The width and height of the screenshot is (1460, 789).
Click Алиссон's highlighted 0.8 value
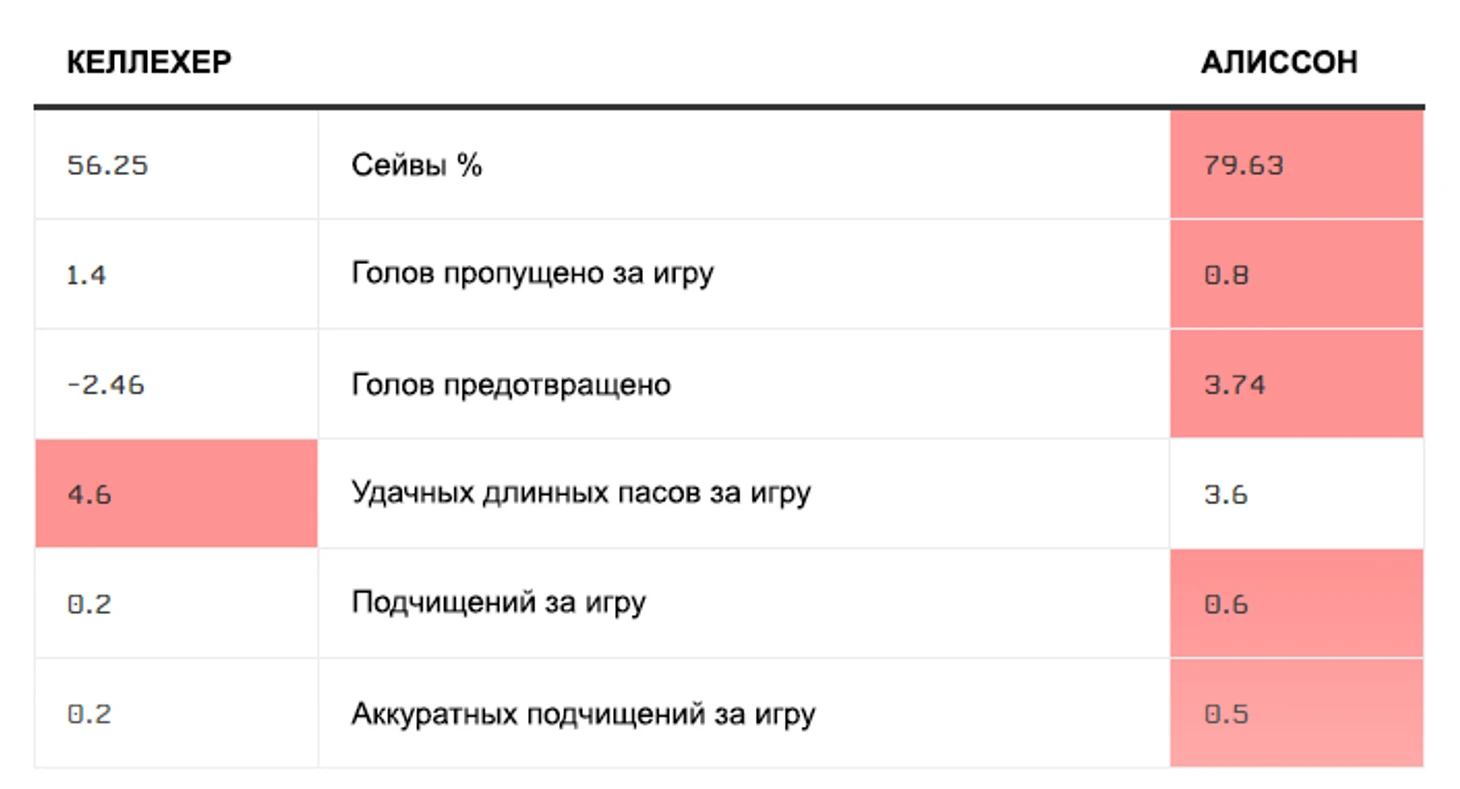tap(1296, 275)
